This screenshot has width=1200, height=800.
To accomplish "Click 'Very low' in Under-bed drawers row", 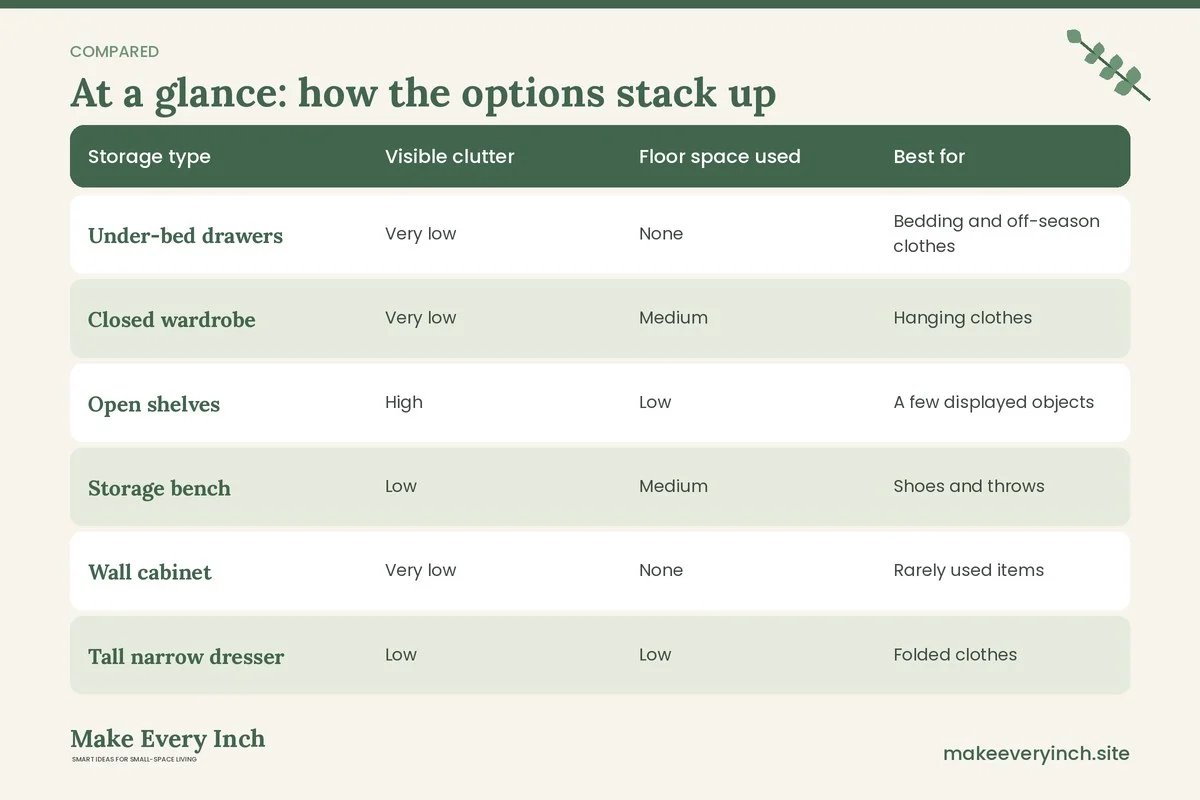I will (420, 234).
